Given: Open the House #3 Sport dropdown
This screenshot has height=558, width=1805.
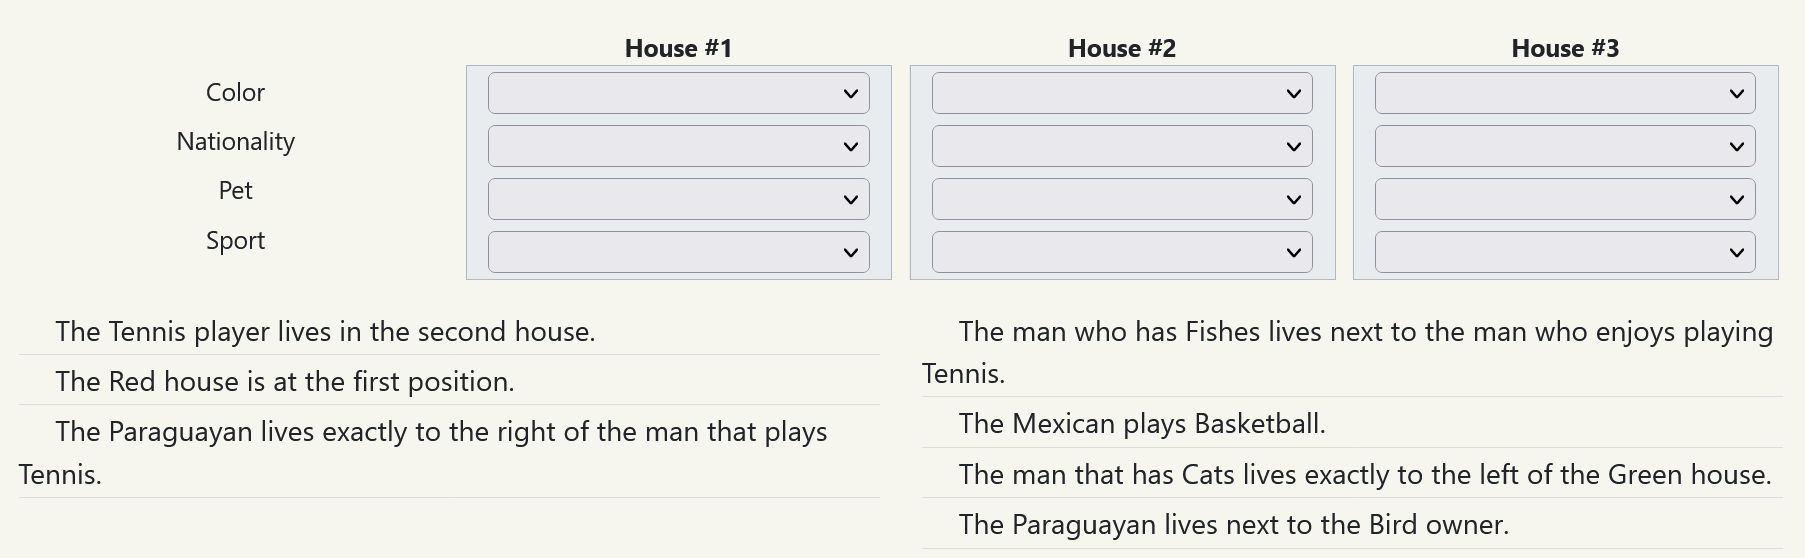Looking at the screenshot, I should pyautogui.click(x=1564, y=252).
